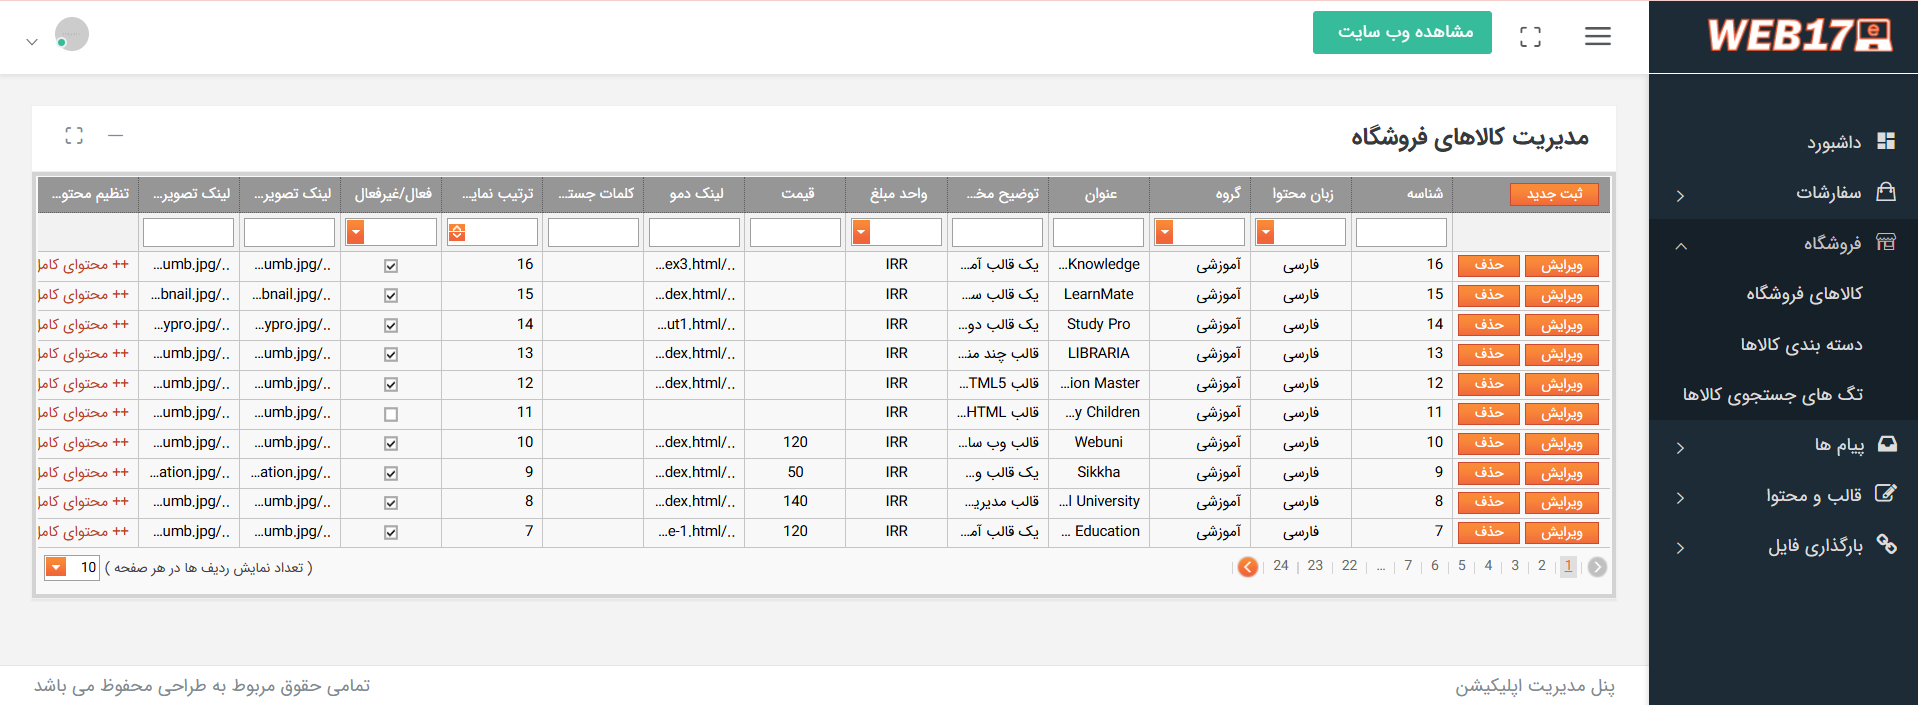Minimize the panel with the dash icon
This screenshot has height=705, width=1918.
116,135
